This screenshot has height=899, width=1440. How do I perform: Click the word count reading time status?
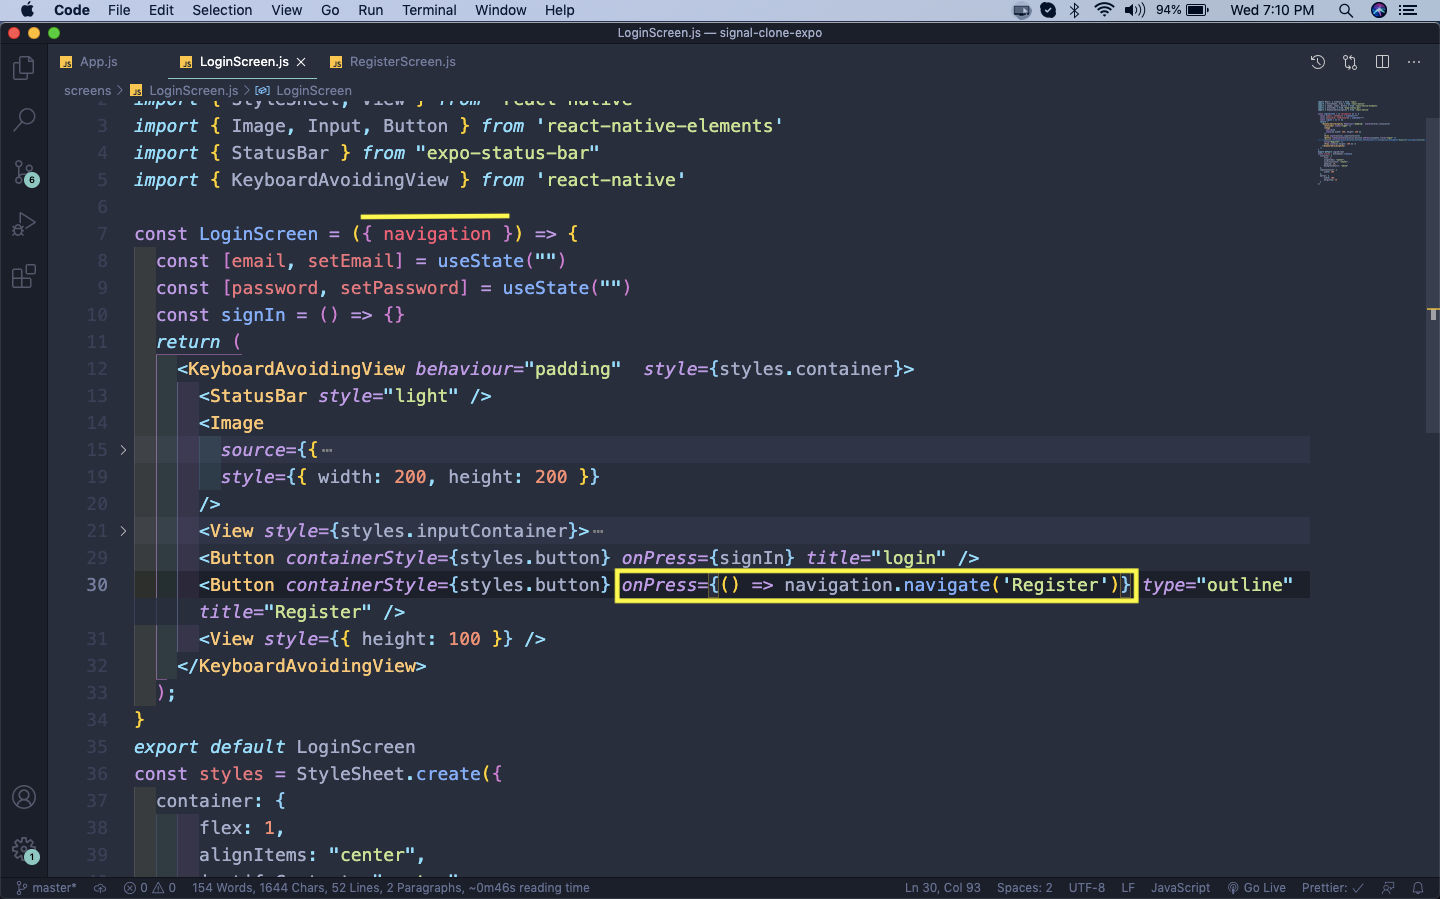(x=390, y=888)
